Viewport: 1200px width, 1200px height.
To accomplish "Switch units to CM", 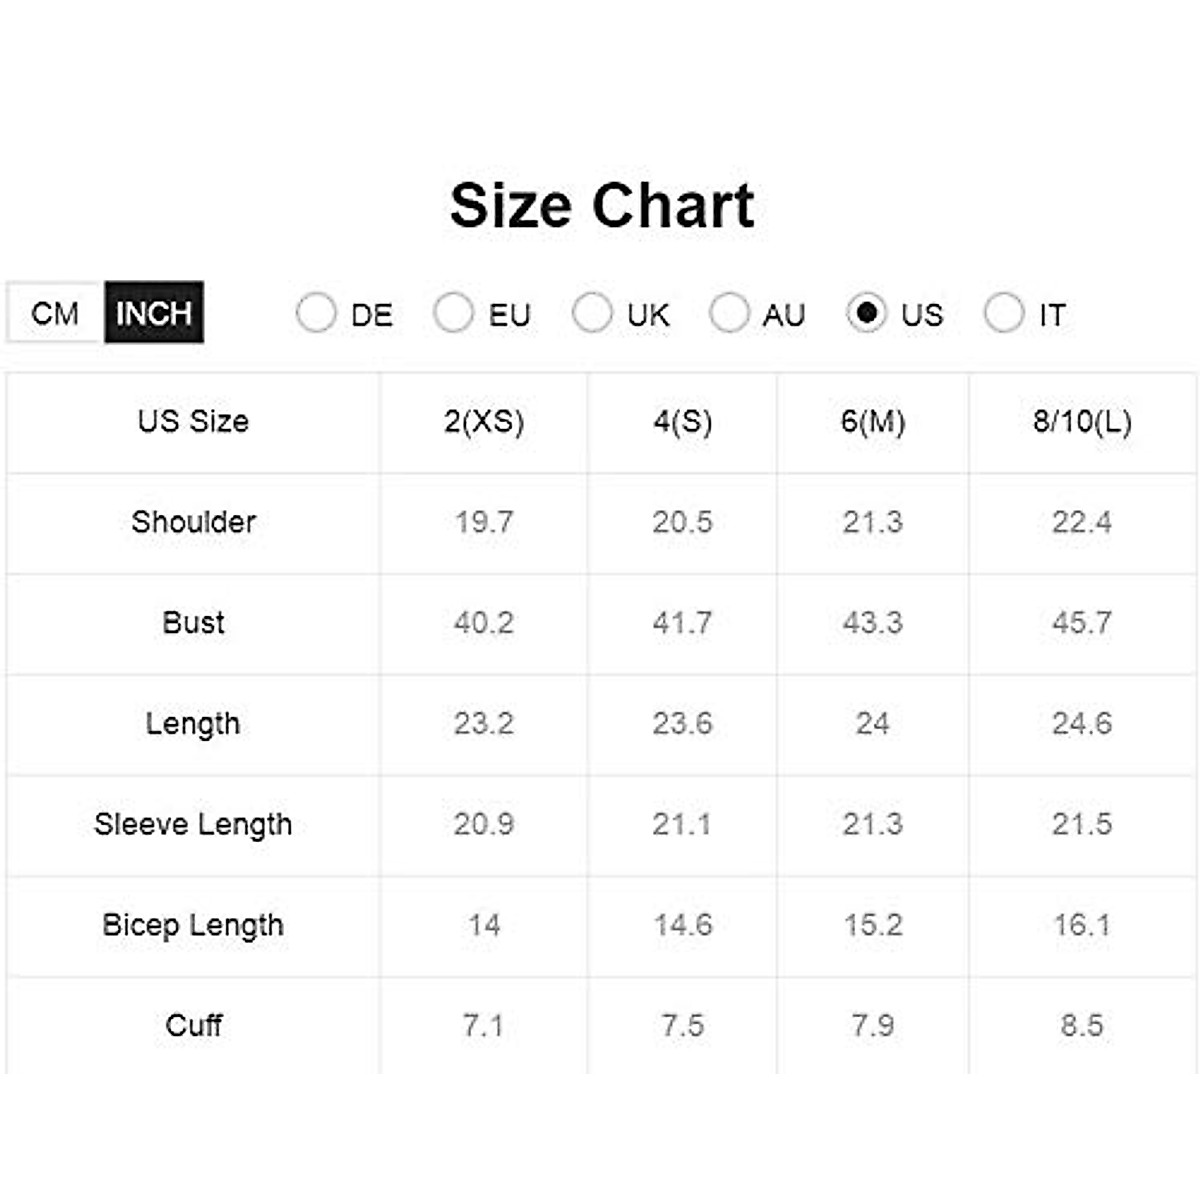I will pos(55,313).
